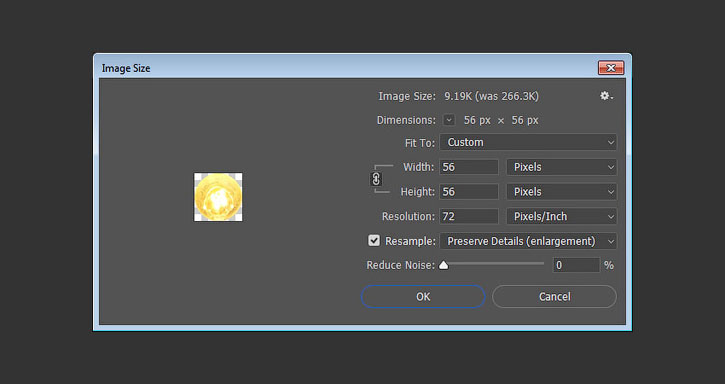Toggle the constrain proportions link icon
This screenshot has height=384, width=725.
pyautogui.click(x=376, y=179)
